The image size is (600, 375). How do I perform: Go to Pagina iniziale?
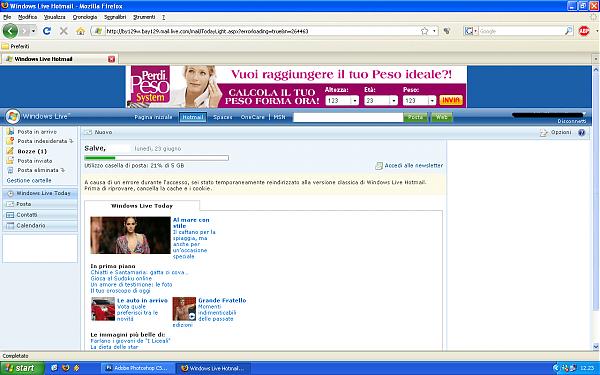click(x=153, y=117)
